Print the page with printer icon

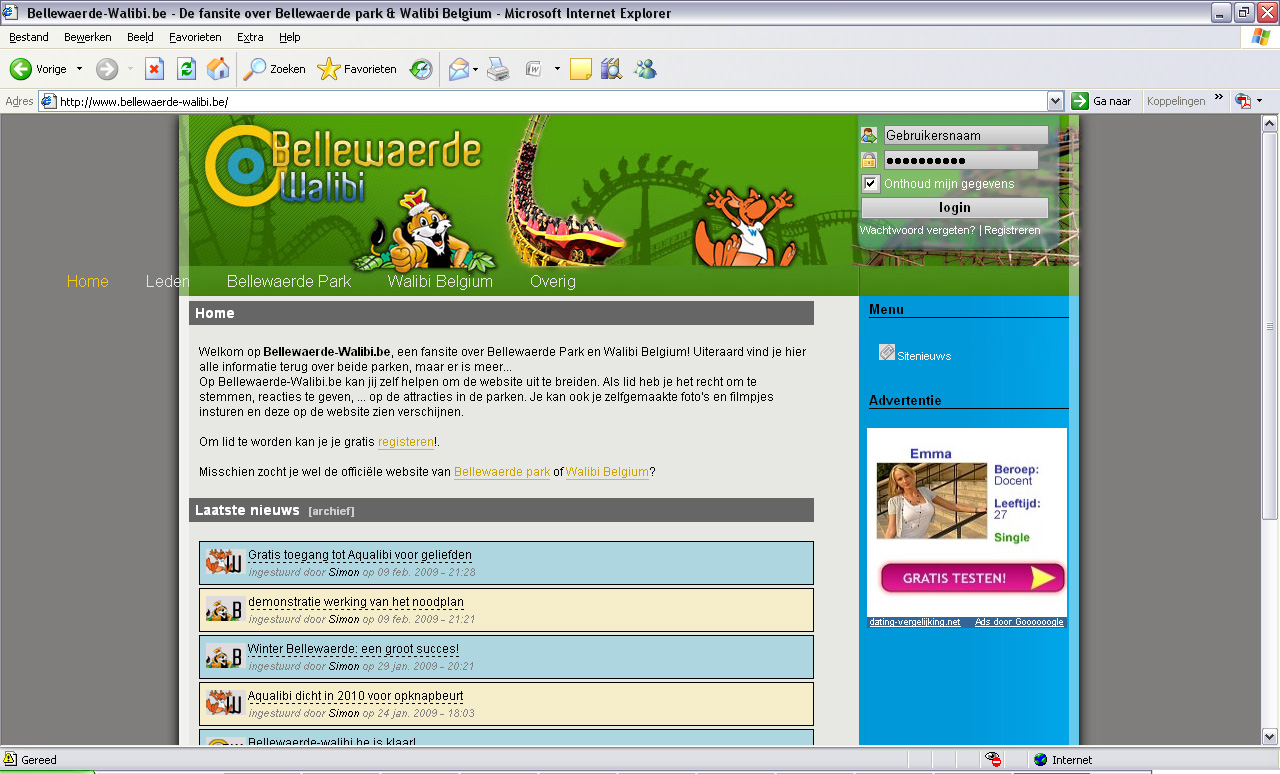pos(498,69)
